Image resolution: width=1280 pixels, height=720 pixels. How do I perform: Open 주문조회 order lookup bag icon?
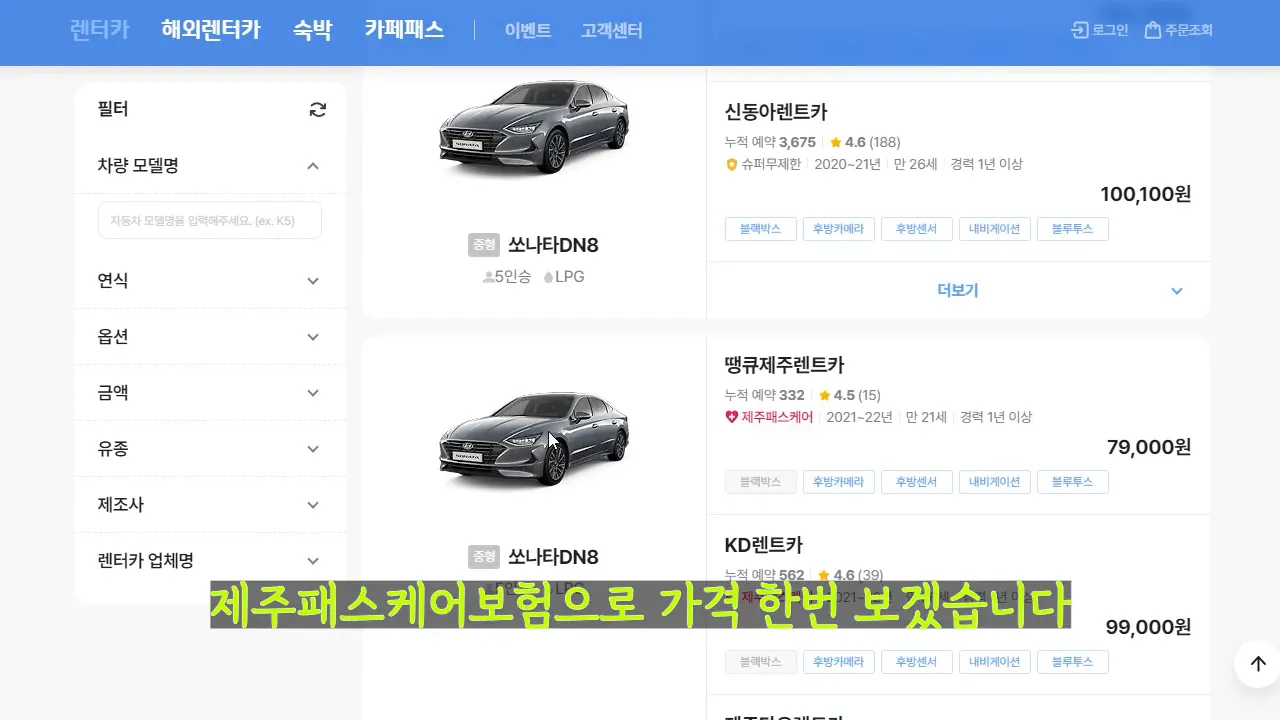(x=1178, y=30)
